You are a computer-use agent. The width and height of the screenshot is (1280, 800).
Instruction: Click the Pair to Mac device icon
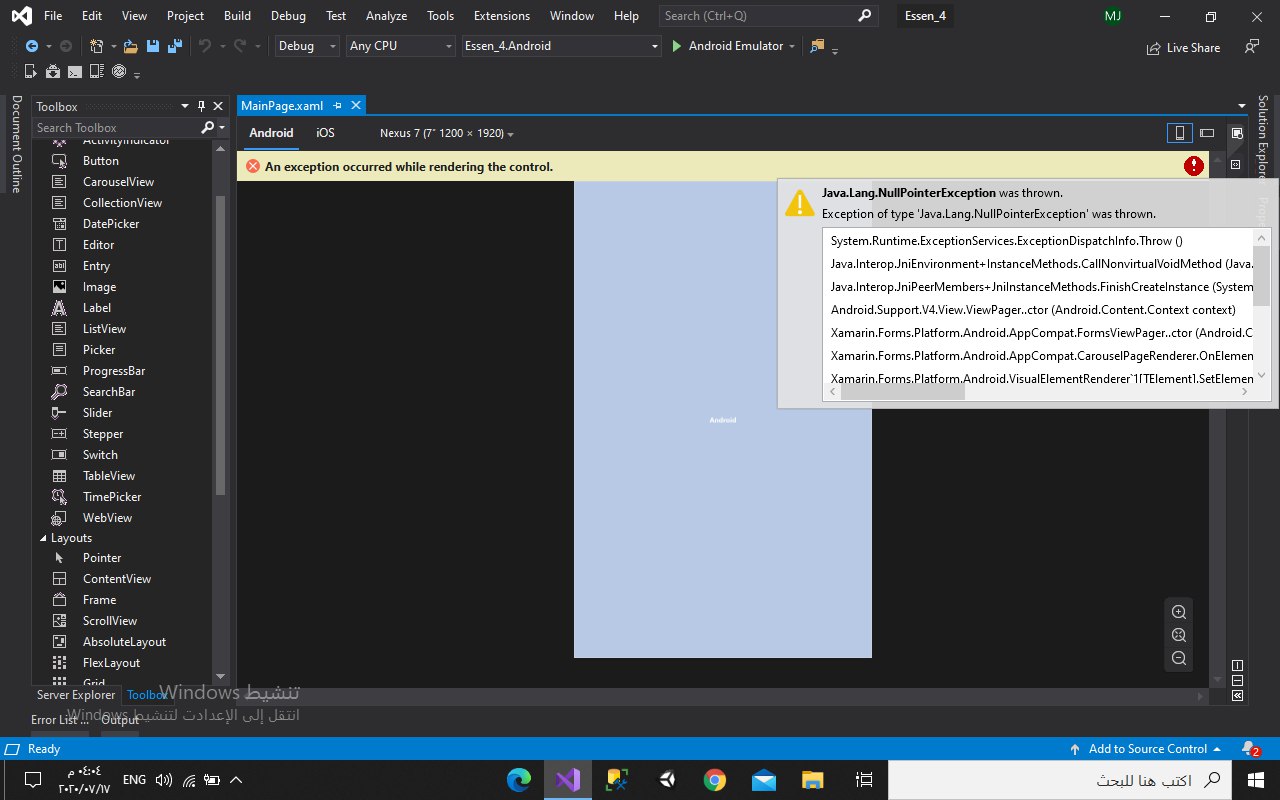point(97,72)
